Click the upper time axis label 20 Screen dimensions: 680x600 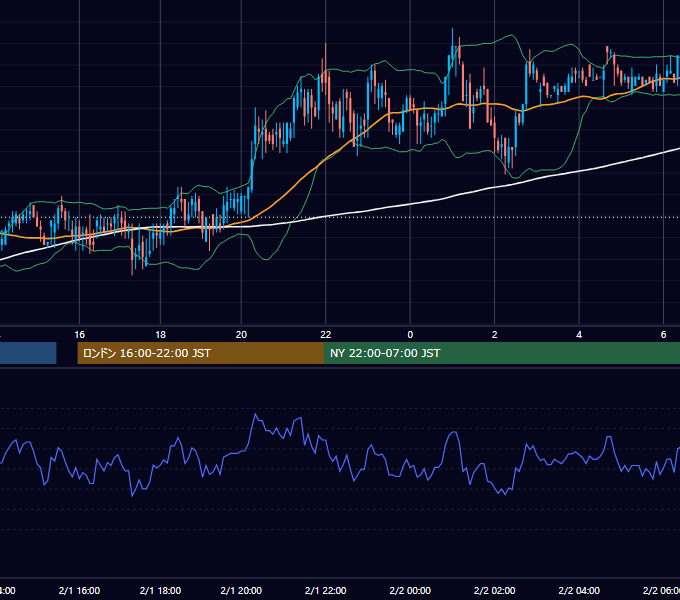[241, 335]
